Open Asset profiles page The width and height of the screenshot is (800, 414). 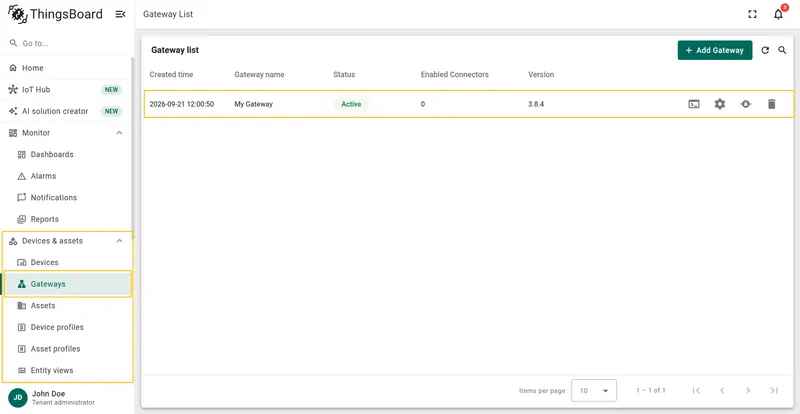[67, 349]
